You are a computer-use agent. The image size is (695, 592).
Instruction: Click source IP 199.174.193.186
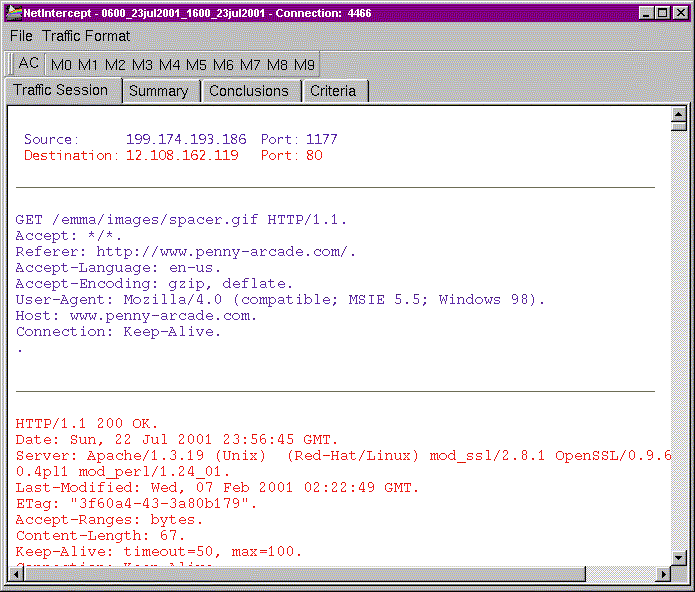coord(186,139)
